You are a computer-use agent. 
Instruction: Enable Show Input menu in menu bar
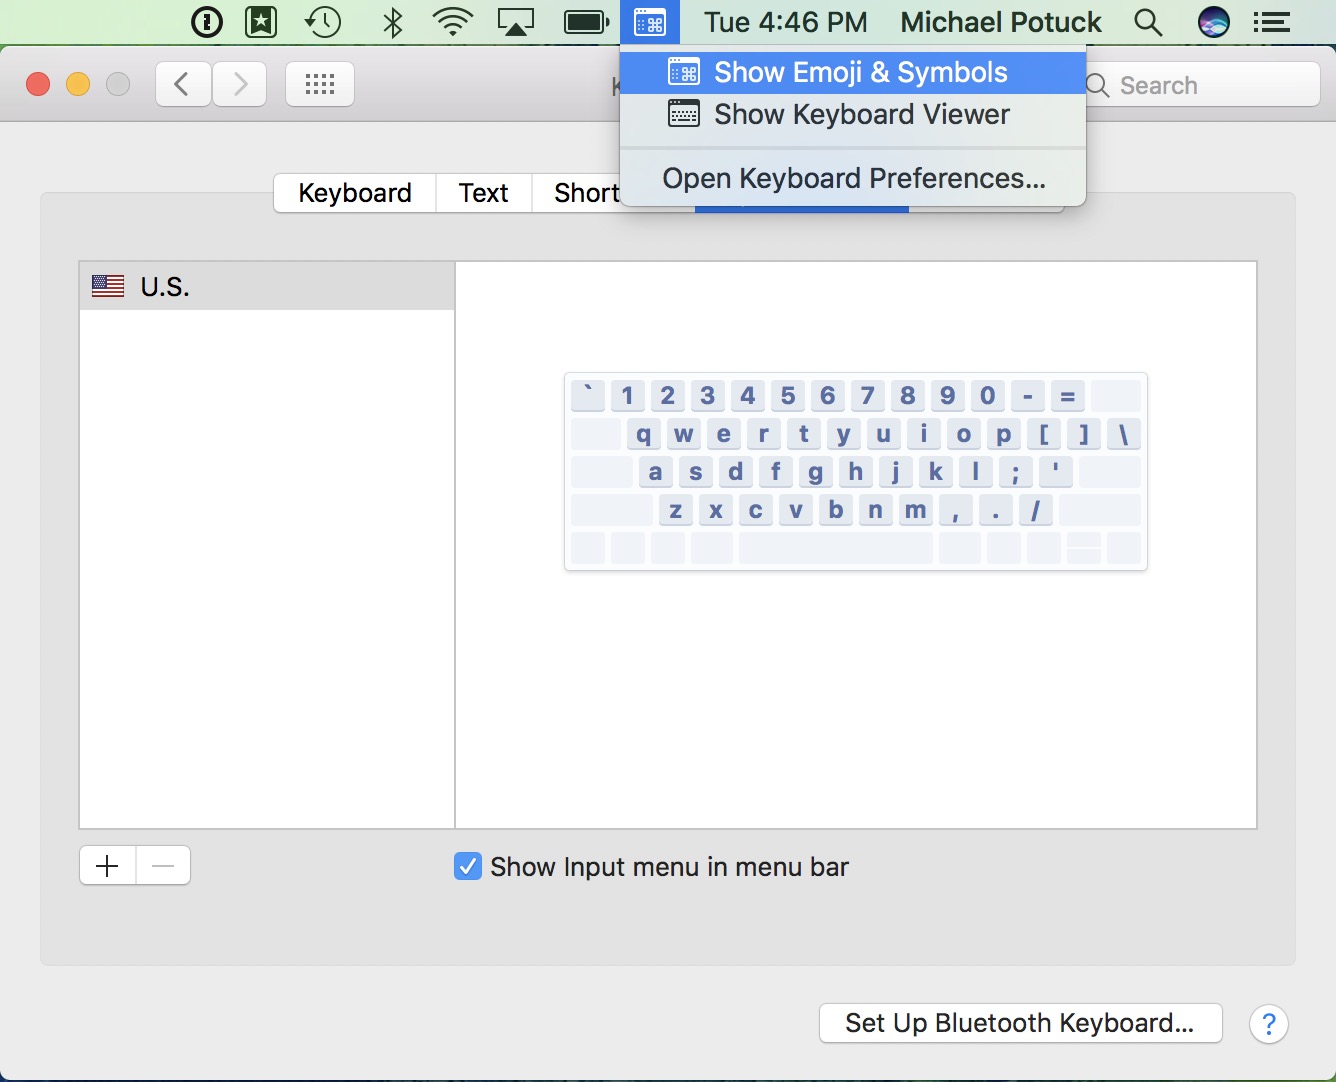coord(467,866)
